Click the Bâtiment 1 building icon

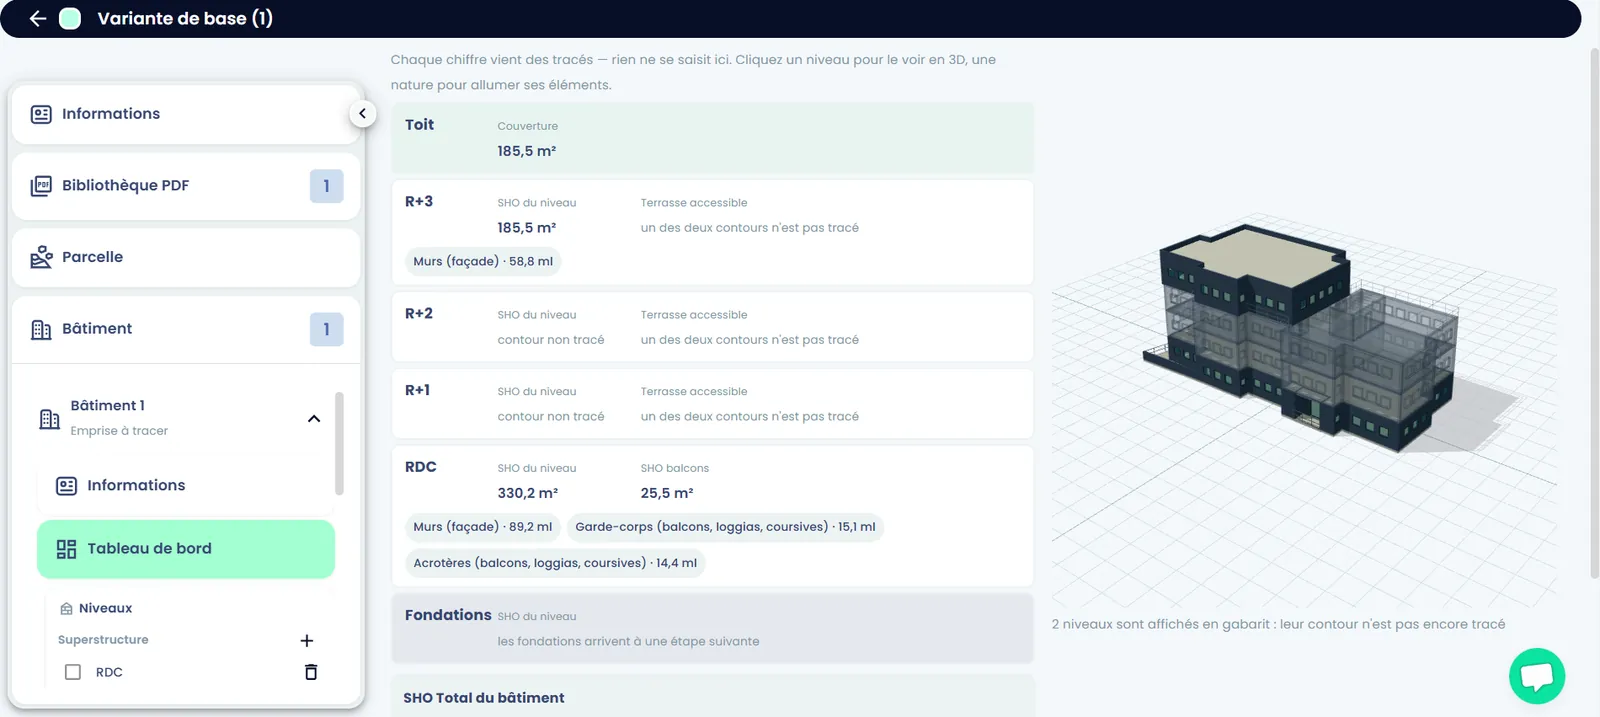click(49, 419)
